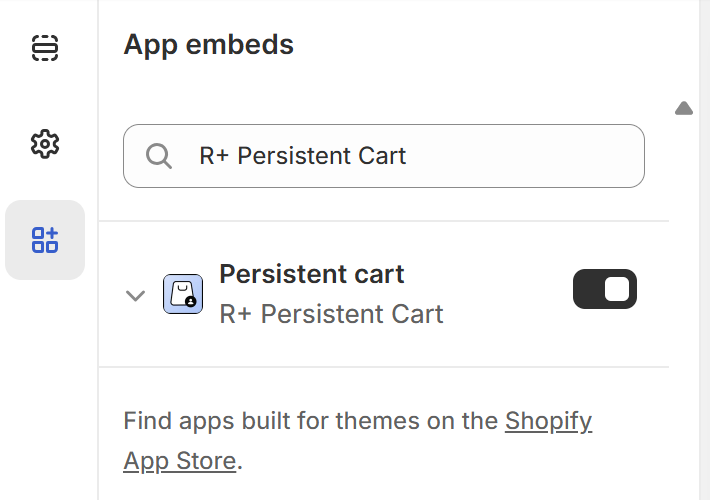Click the scroll-up arrow icon

[684, 108]
